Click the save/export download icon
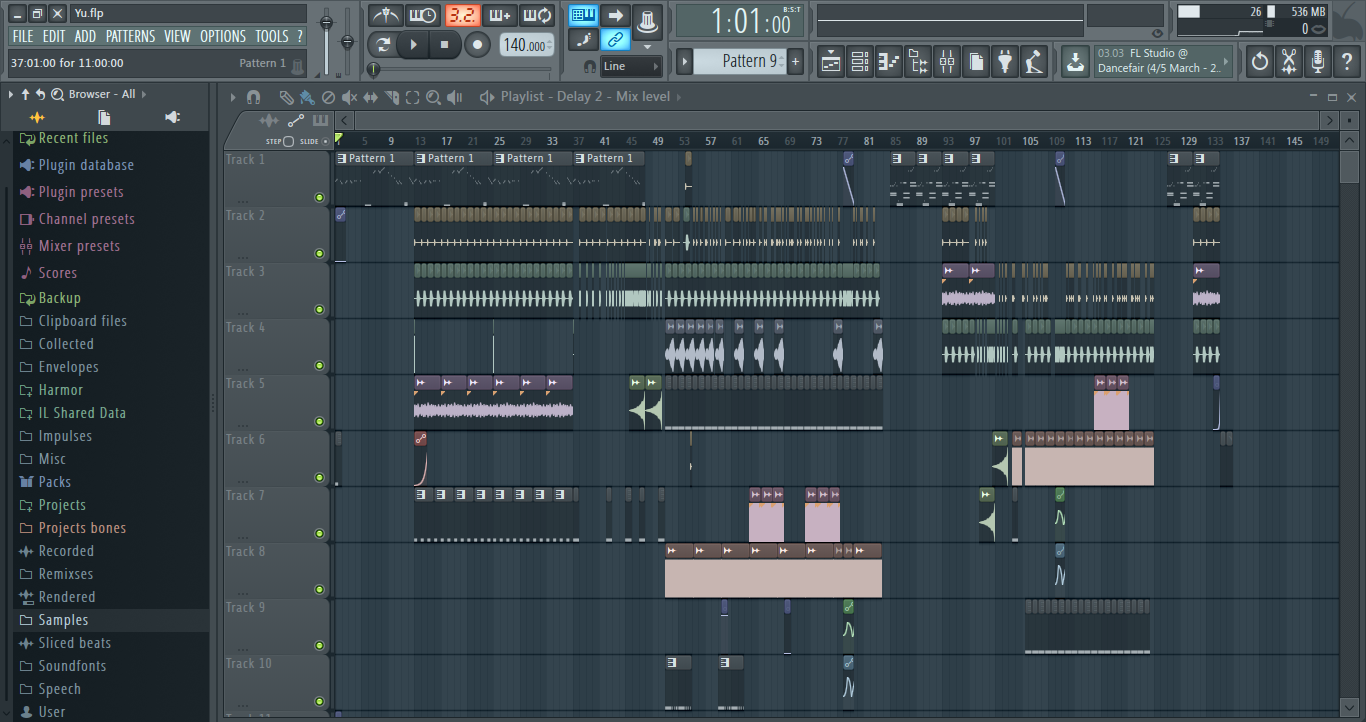 point(1074,61)
